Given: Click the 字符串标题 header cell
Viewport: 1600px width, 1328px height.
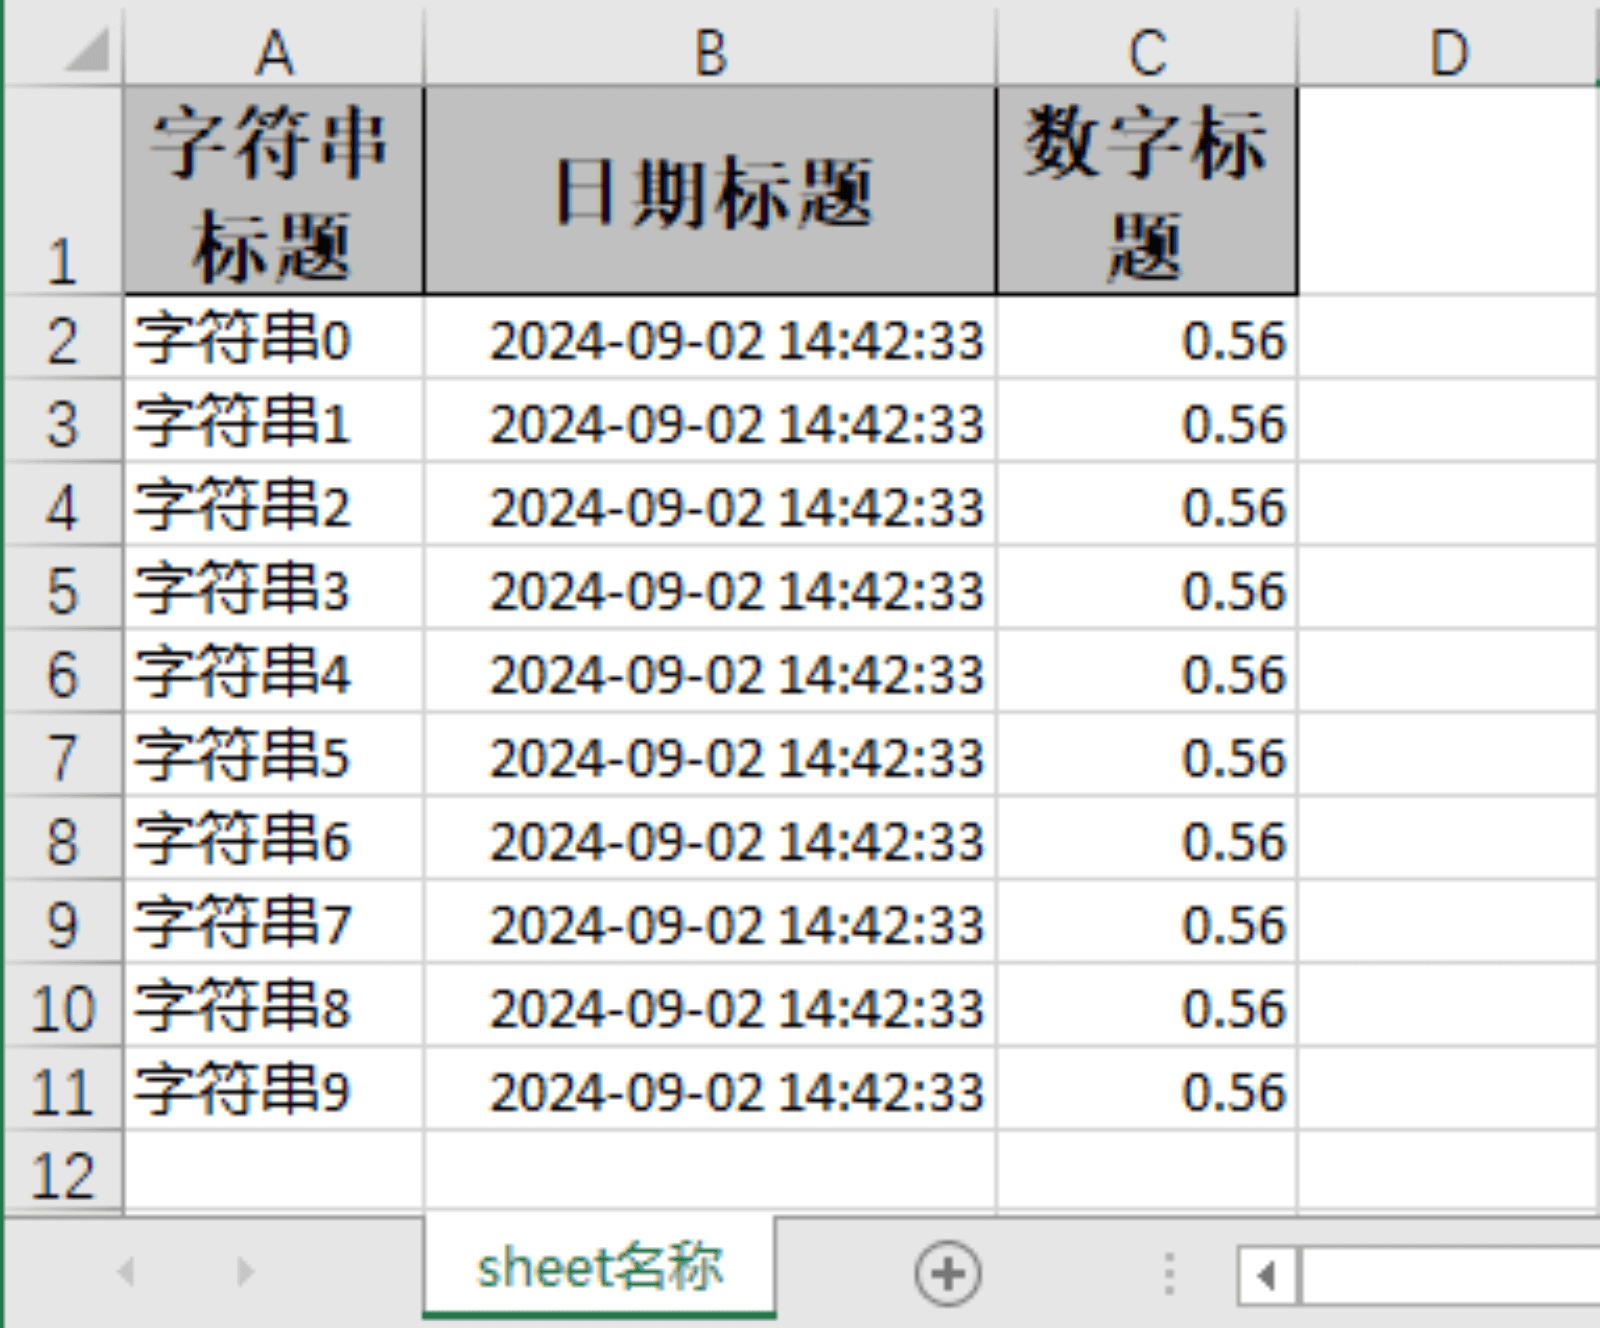Looking at the screenshot, I should pos(274,190).
